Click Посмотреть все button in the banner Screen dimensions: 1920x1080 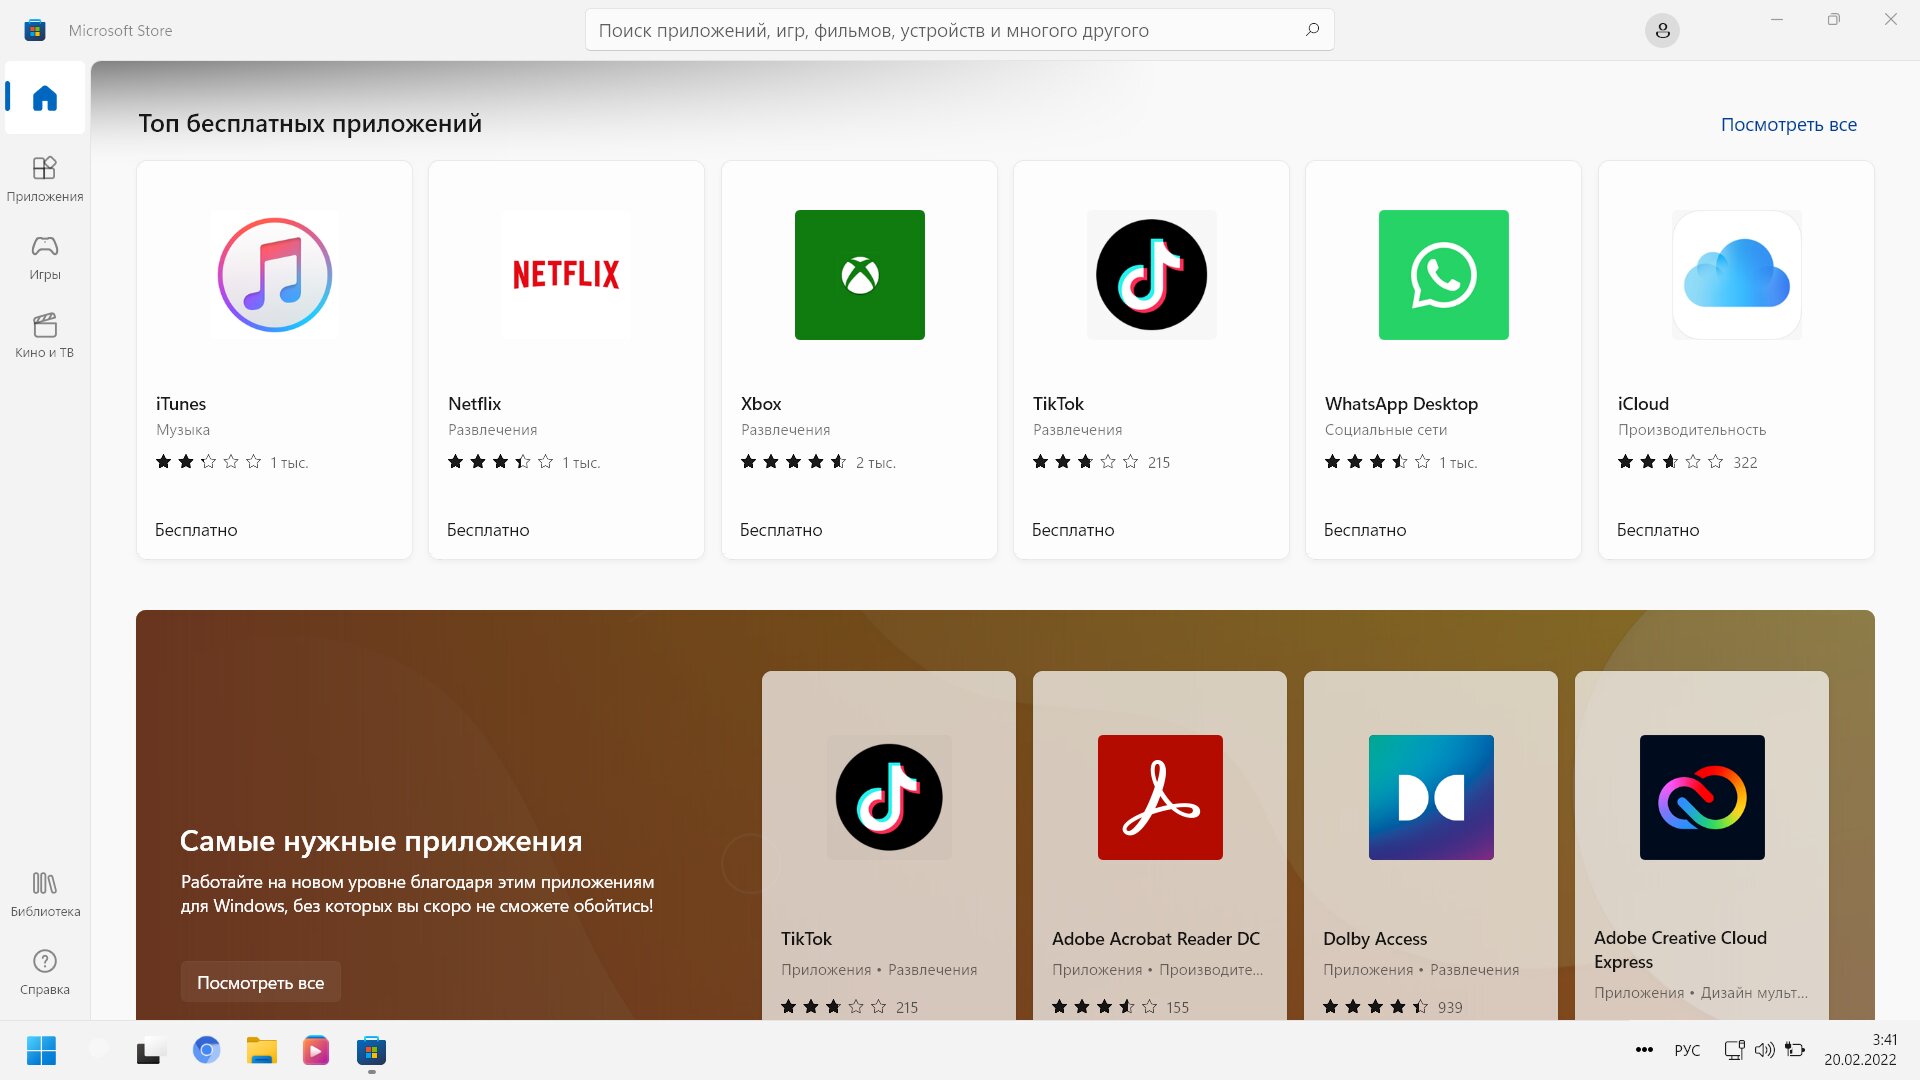coord(260,982)
